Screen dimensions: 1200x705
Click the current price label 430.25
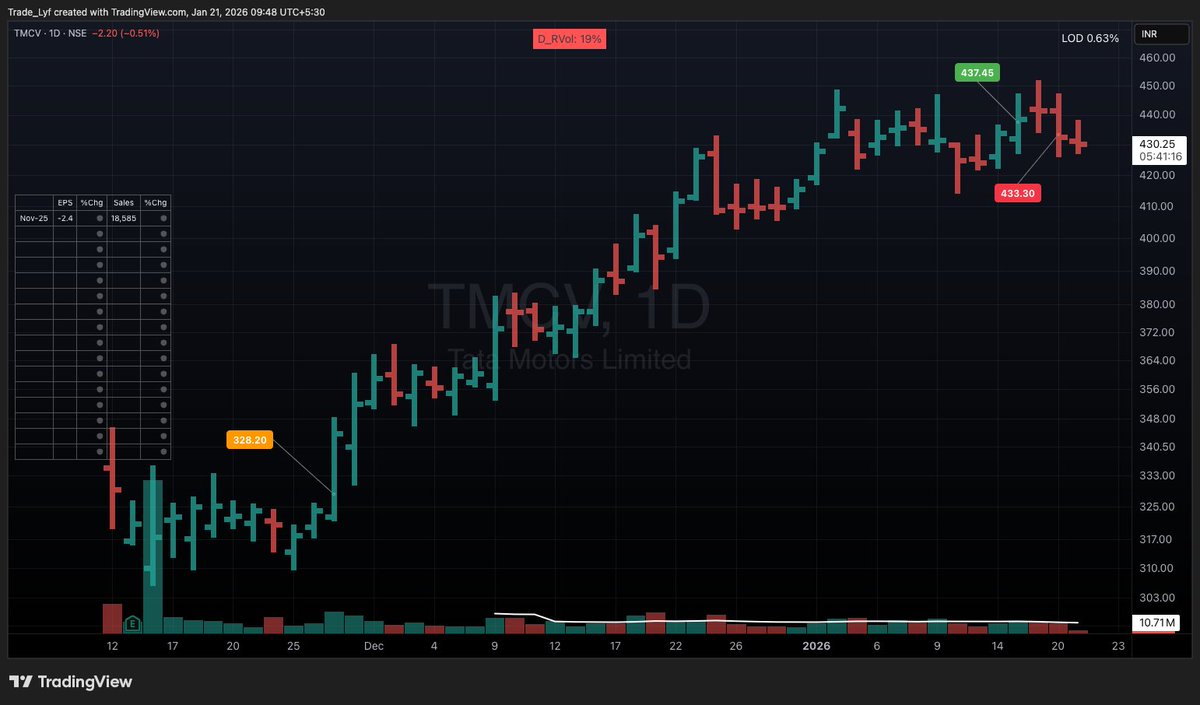[1156, 144]
